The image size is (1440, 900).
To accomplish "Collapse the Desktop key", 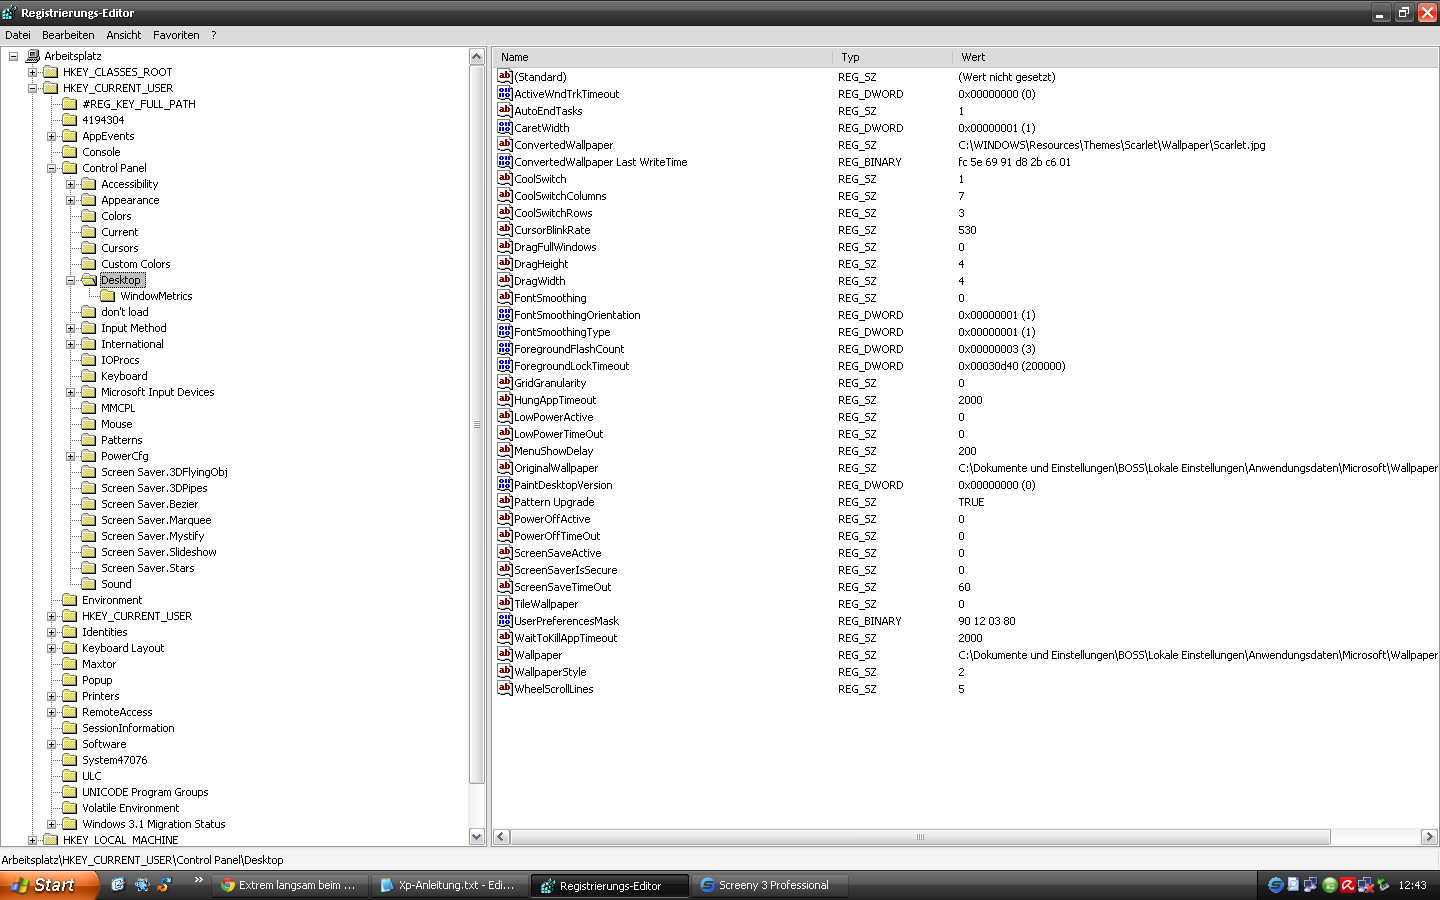I will [71, 280].
